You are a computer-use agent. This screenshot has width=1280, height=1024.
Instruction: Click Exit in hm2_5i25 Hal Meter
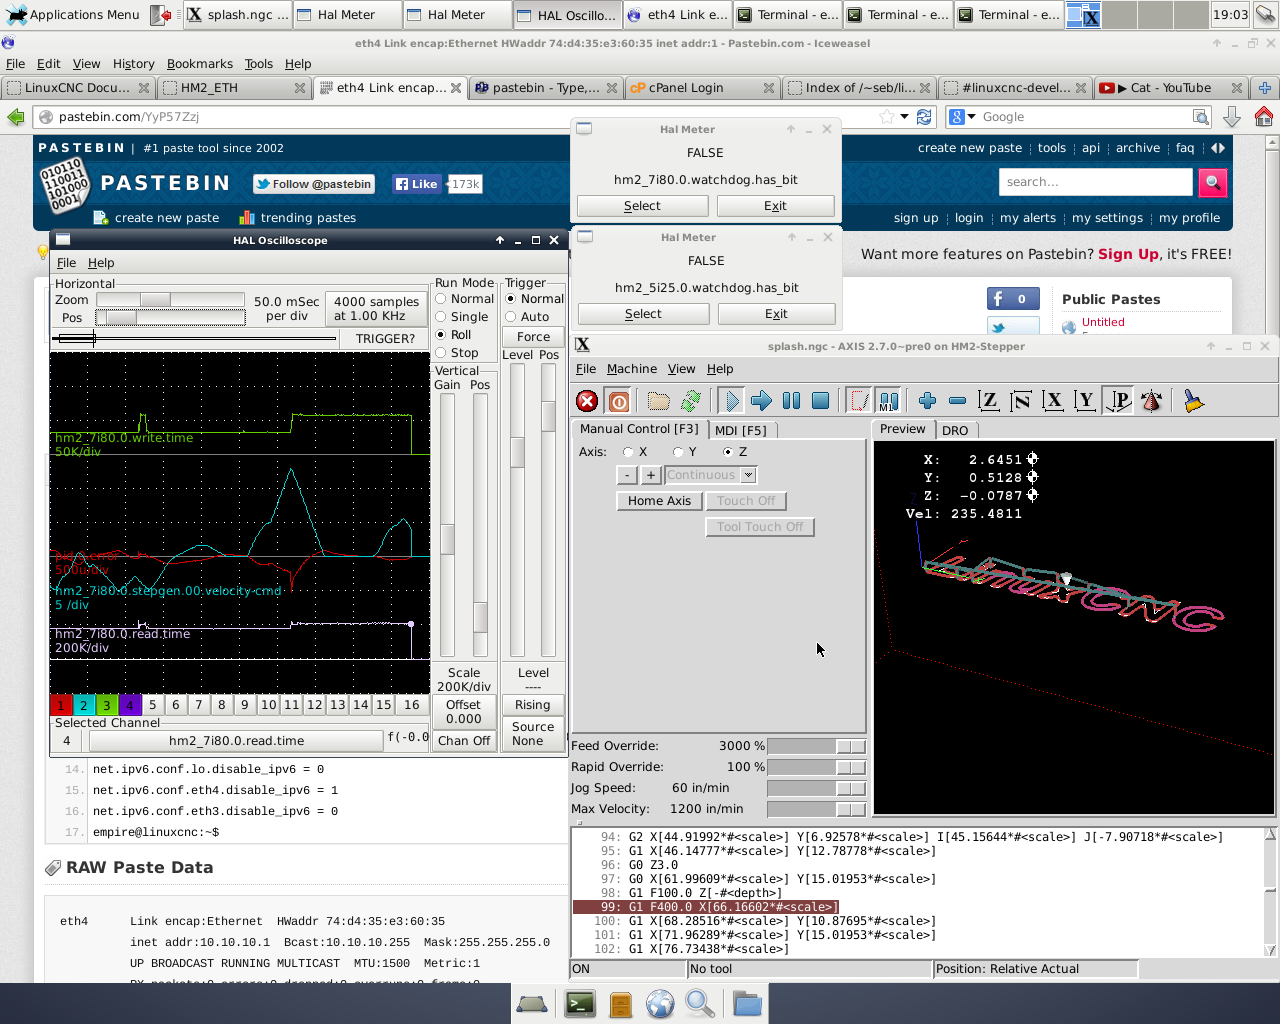point(776,314)
